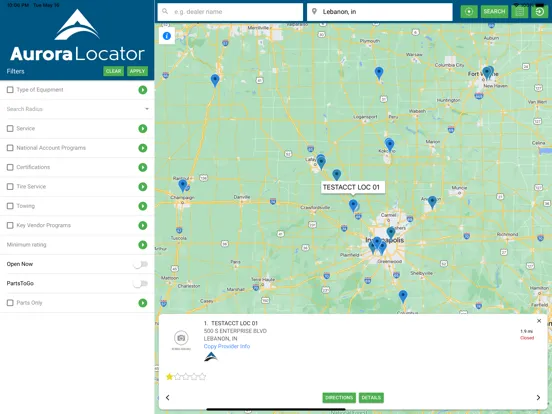Image resolution: width=552 pixels, height=414 pixels.
Task: Expand National Account Programs arrow
Action: tap(143, 148)
